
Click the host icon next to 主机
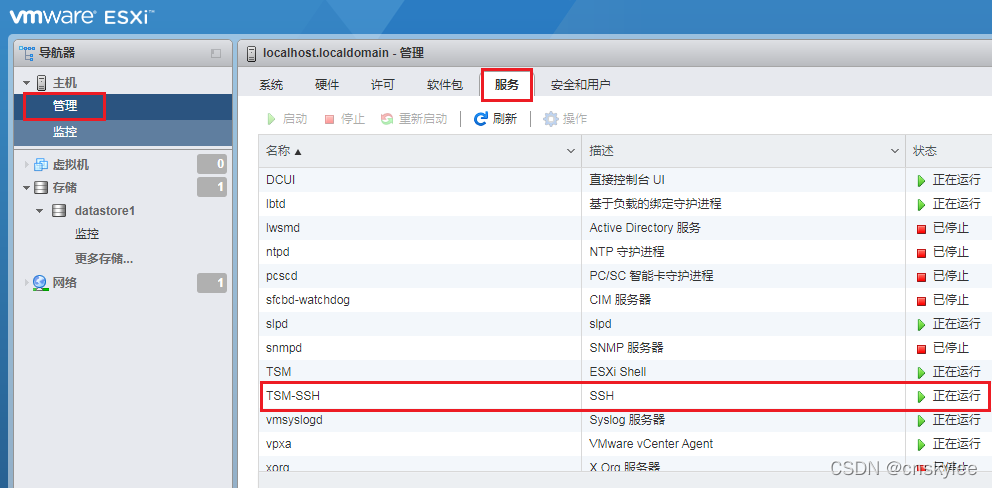[x=42, y=83]
